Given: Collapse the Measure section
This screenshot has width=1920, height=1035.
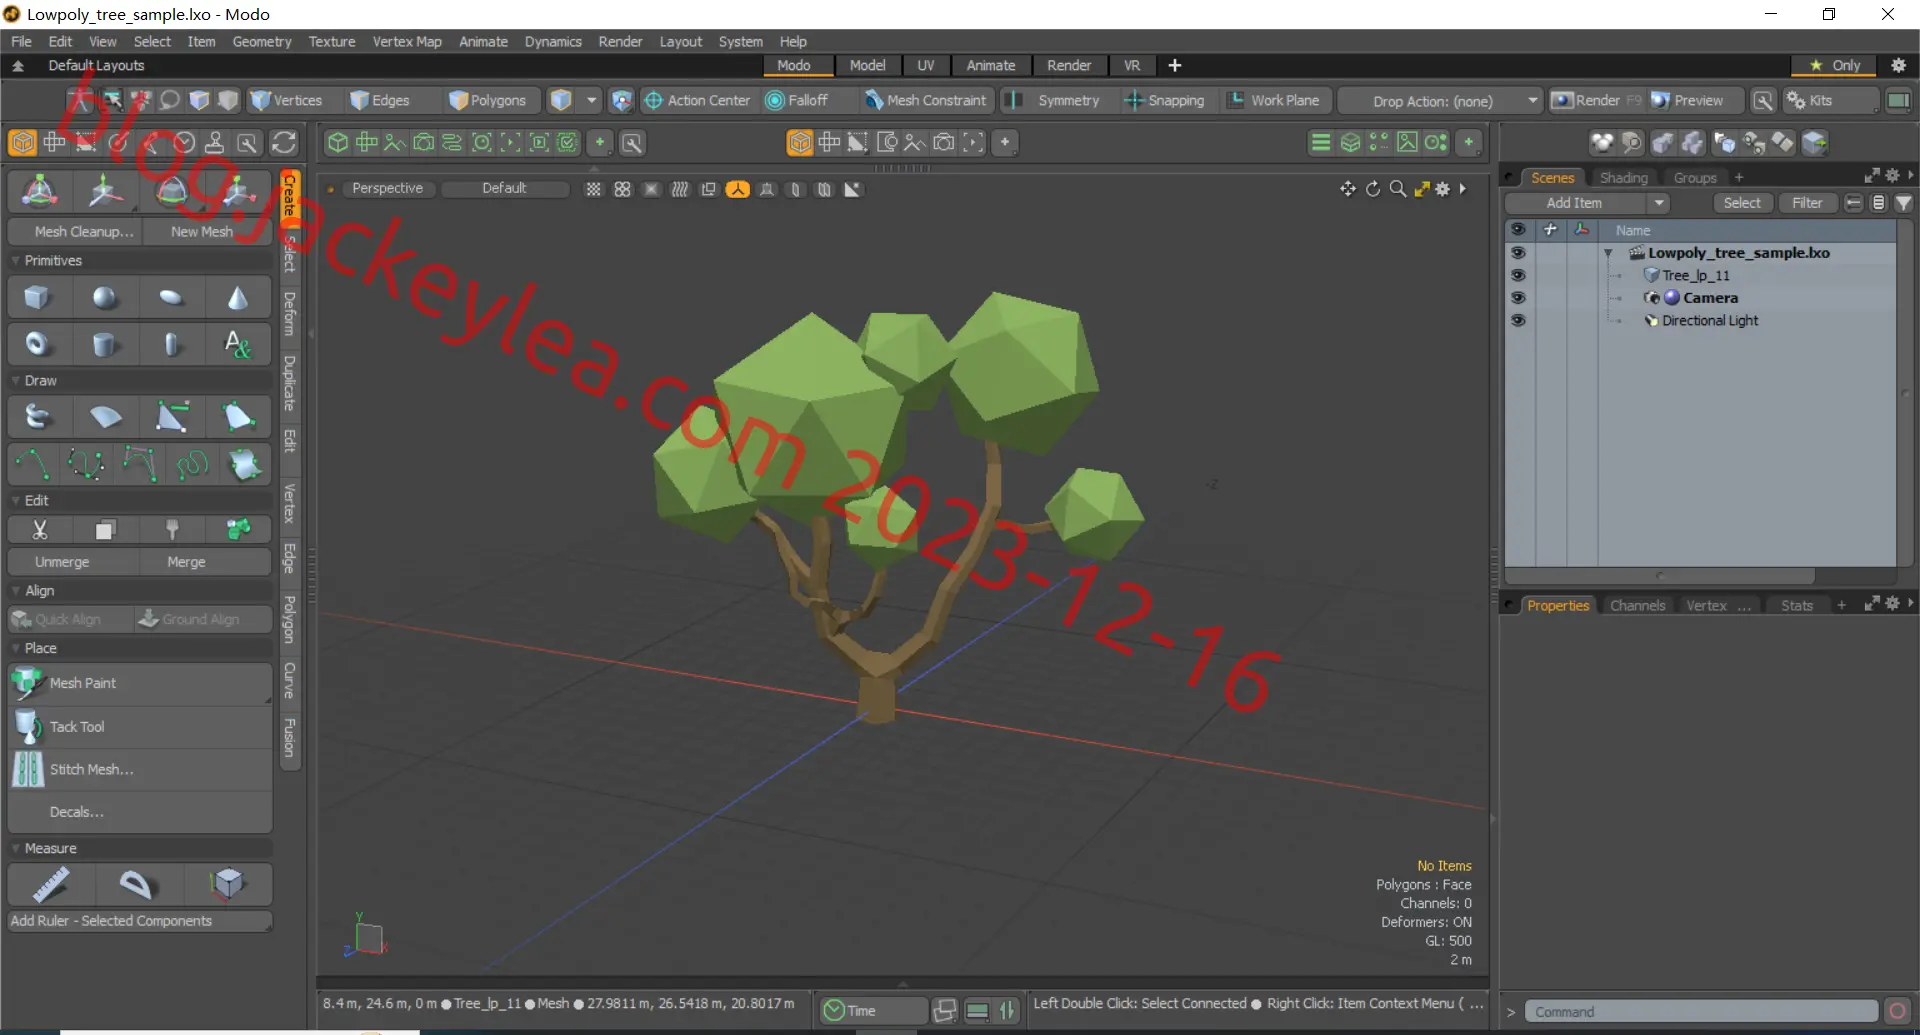Looking at the screenshot, I should click(16, 848).
